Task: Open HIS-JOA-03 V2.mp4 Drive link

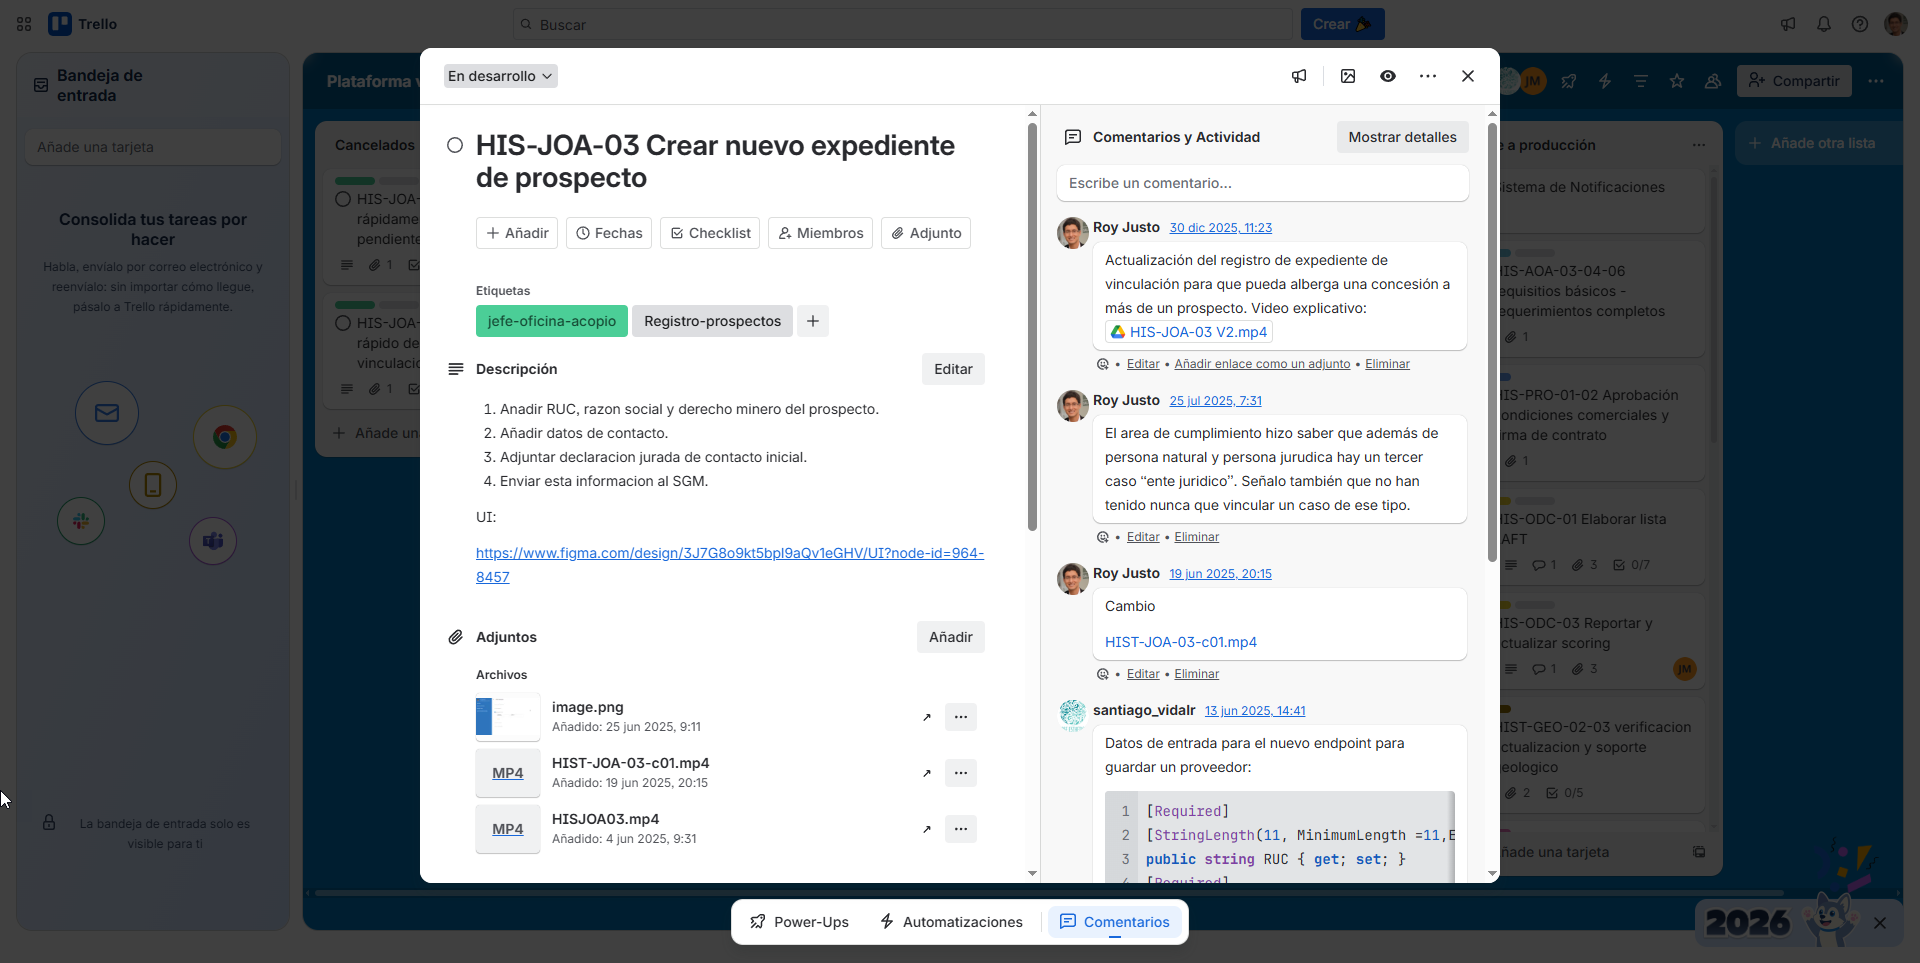Action: click(x=1189, y=332)
